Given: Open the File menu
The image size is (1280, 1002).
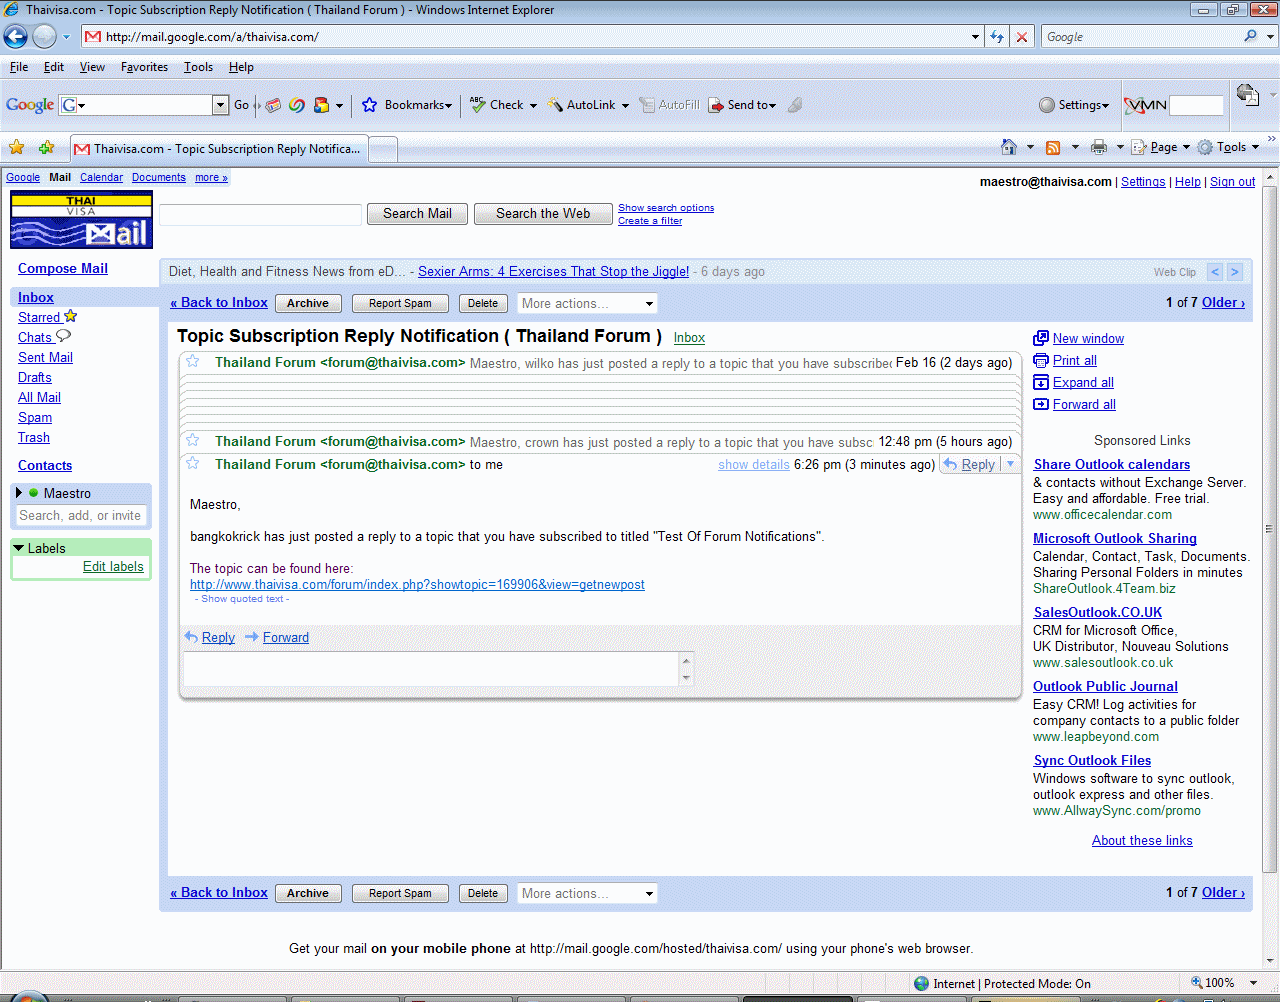Looking at the screenshot, I should (19, 67).
